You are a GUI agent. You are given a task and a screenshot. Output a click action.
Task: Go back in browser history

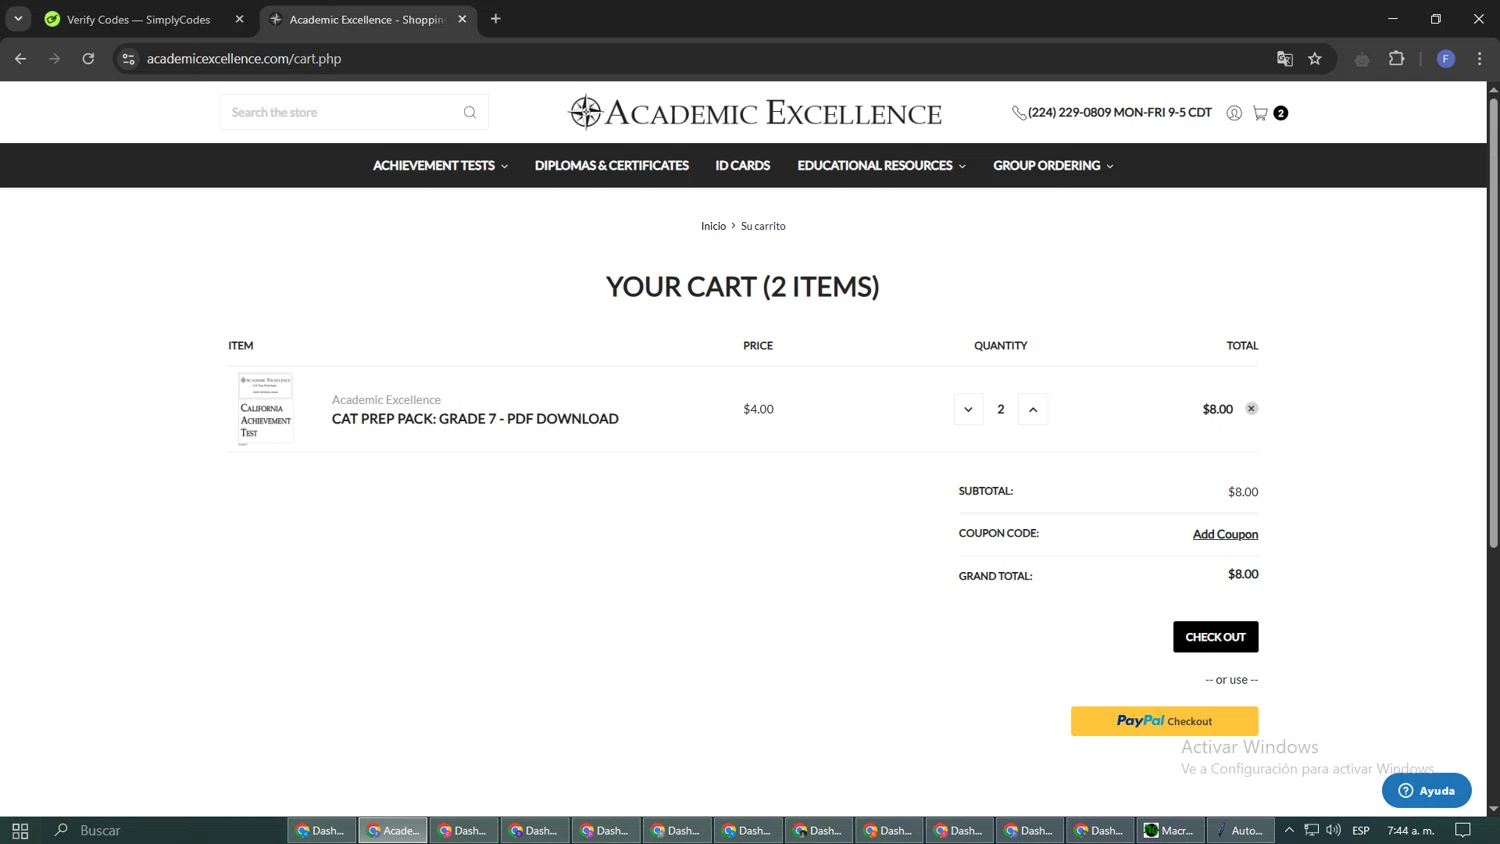[21, 59]
